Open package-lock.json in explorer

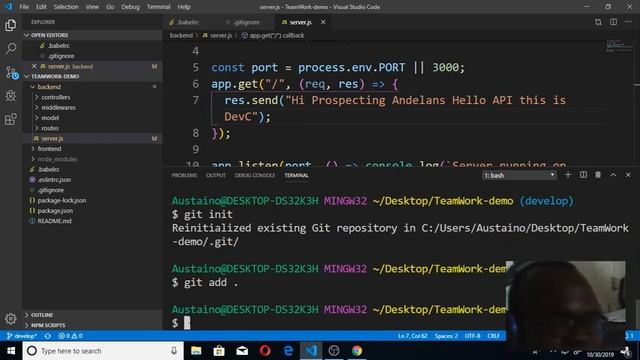tap(93, 200)
